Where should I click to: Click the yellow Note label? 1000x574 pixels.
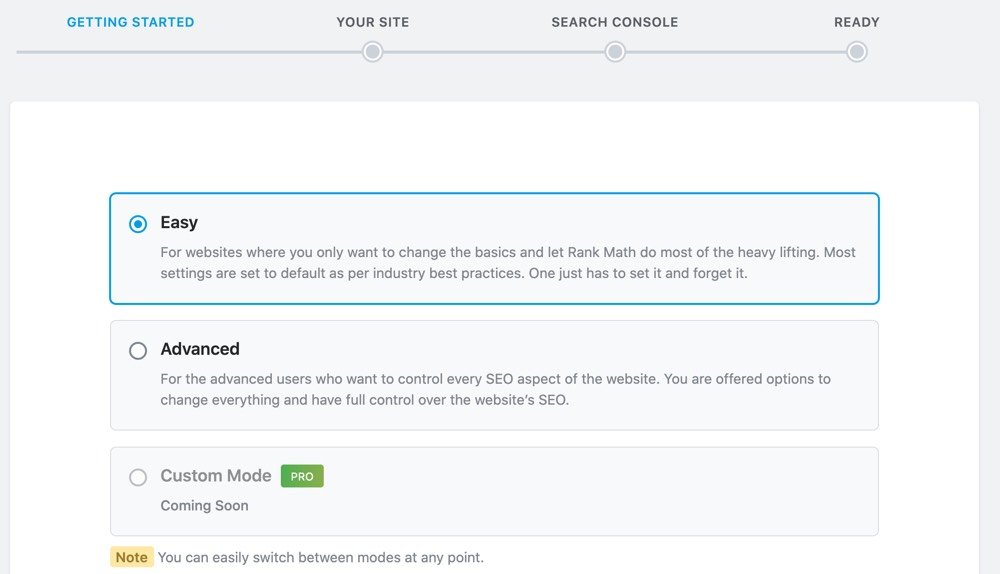(x=132, y=557)
